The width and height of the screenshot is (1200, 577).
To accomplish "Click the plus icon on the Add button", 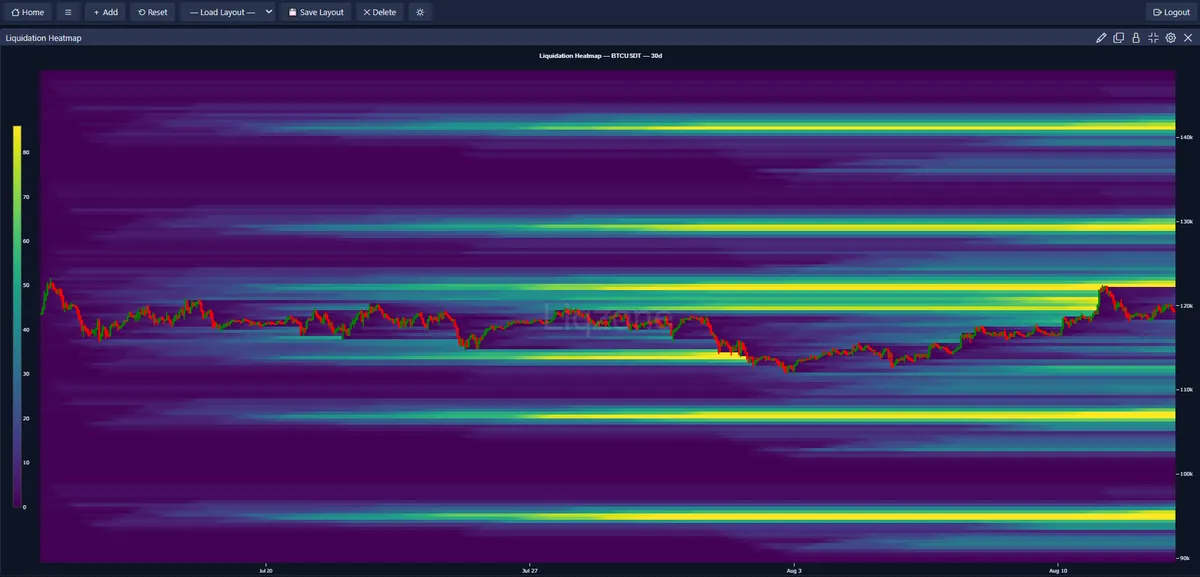I will point(96,12).
